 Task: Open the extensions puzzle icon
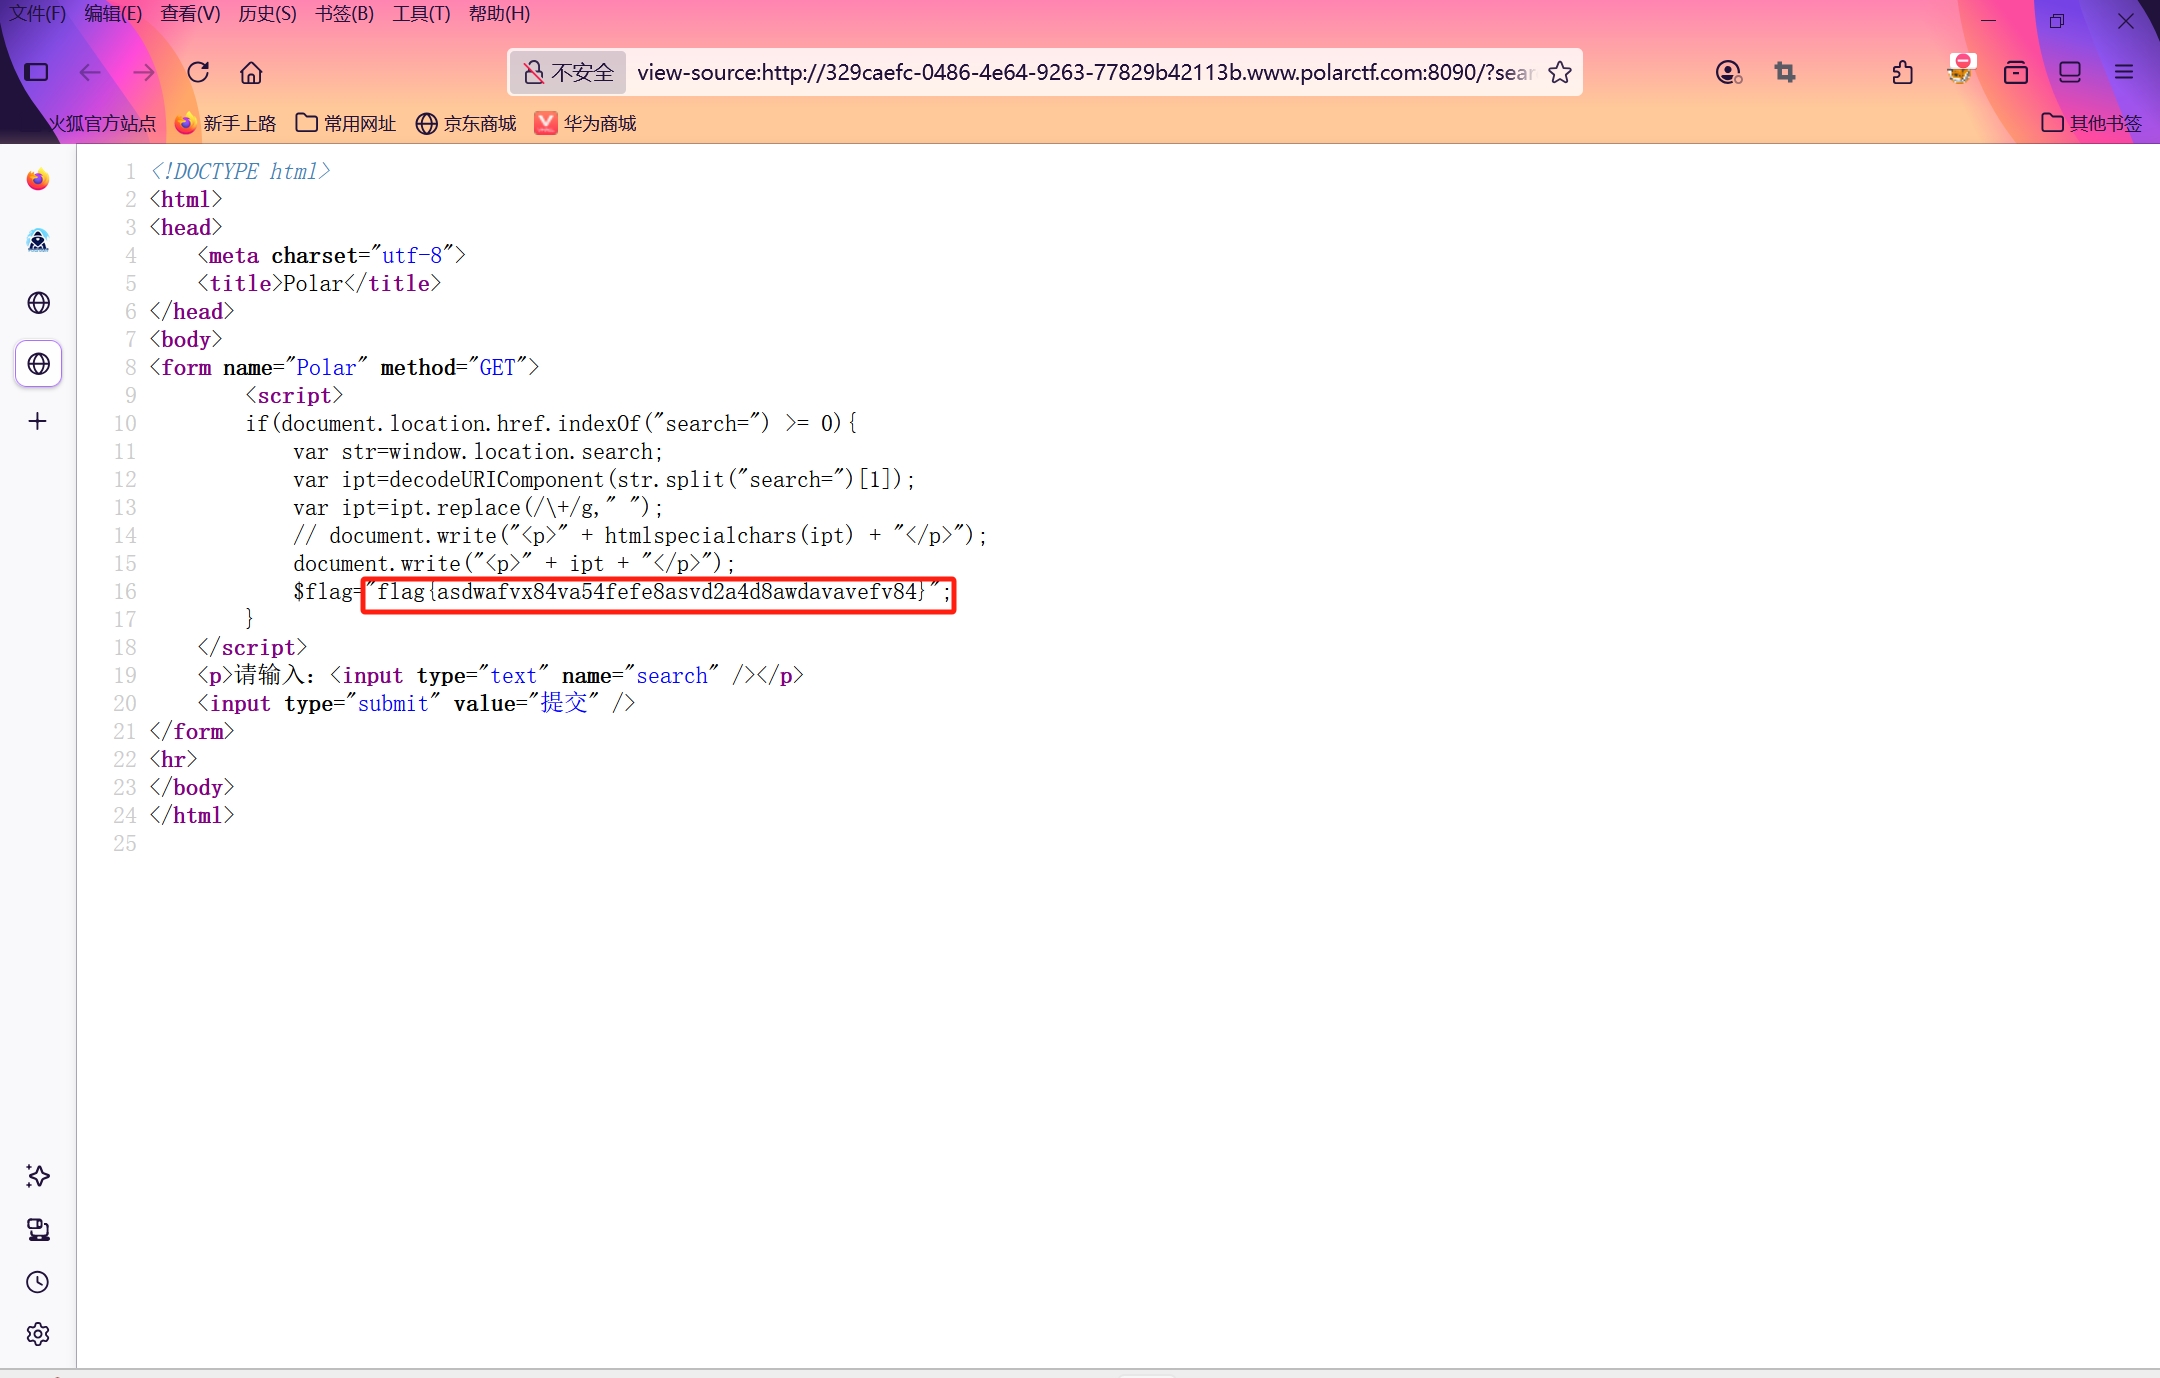pyautogui.click(x=1903, y=72)
